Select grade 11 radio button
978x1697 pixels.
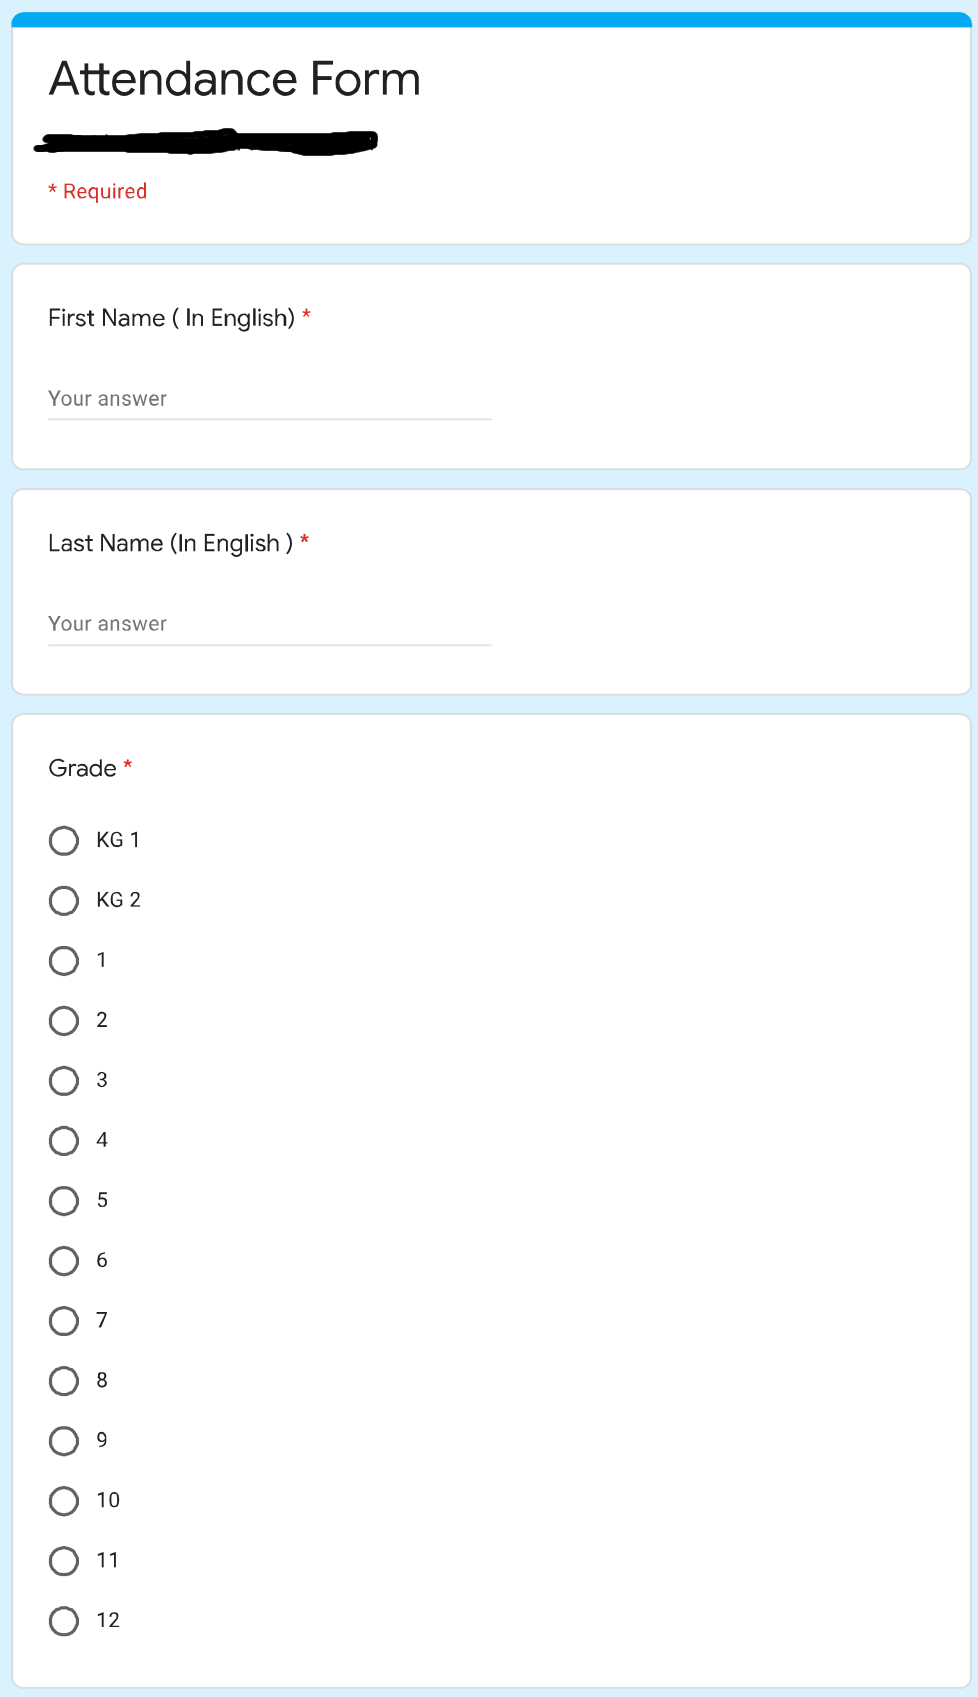pyautogui.click(x=64, y=1560)
